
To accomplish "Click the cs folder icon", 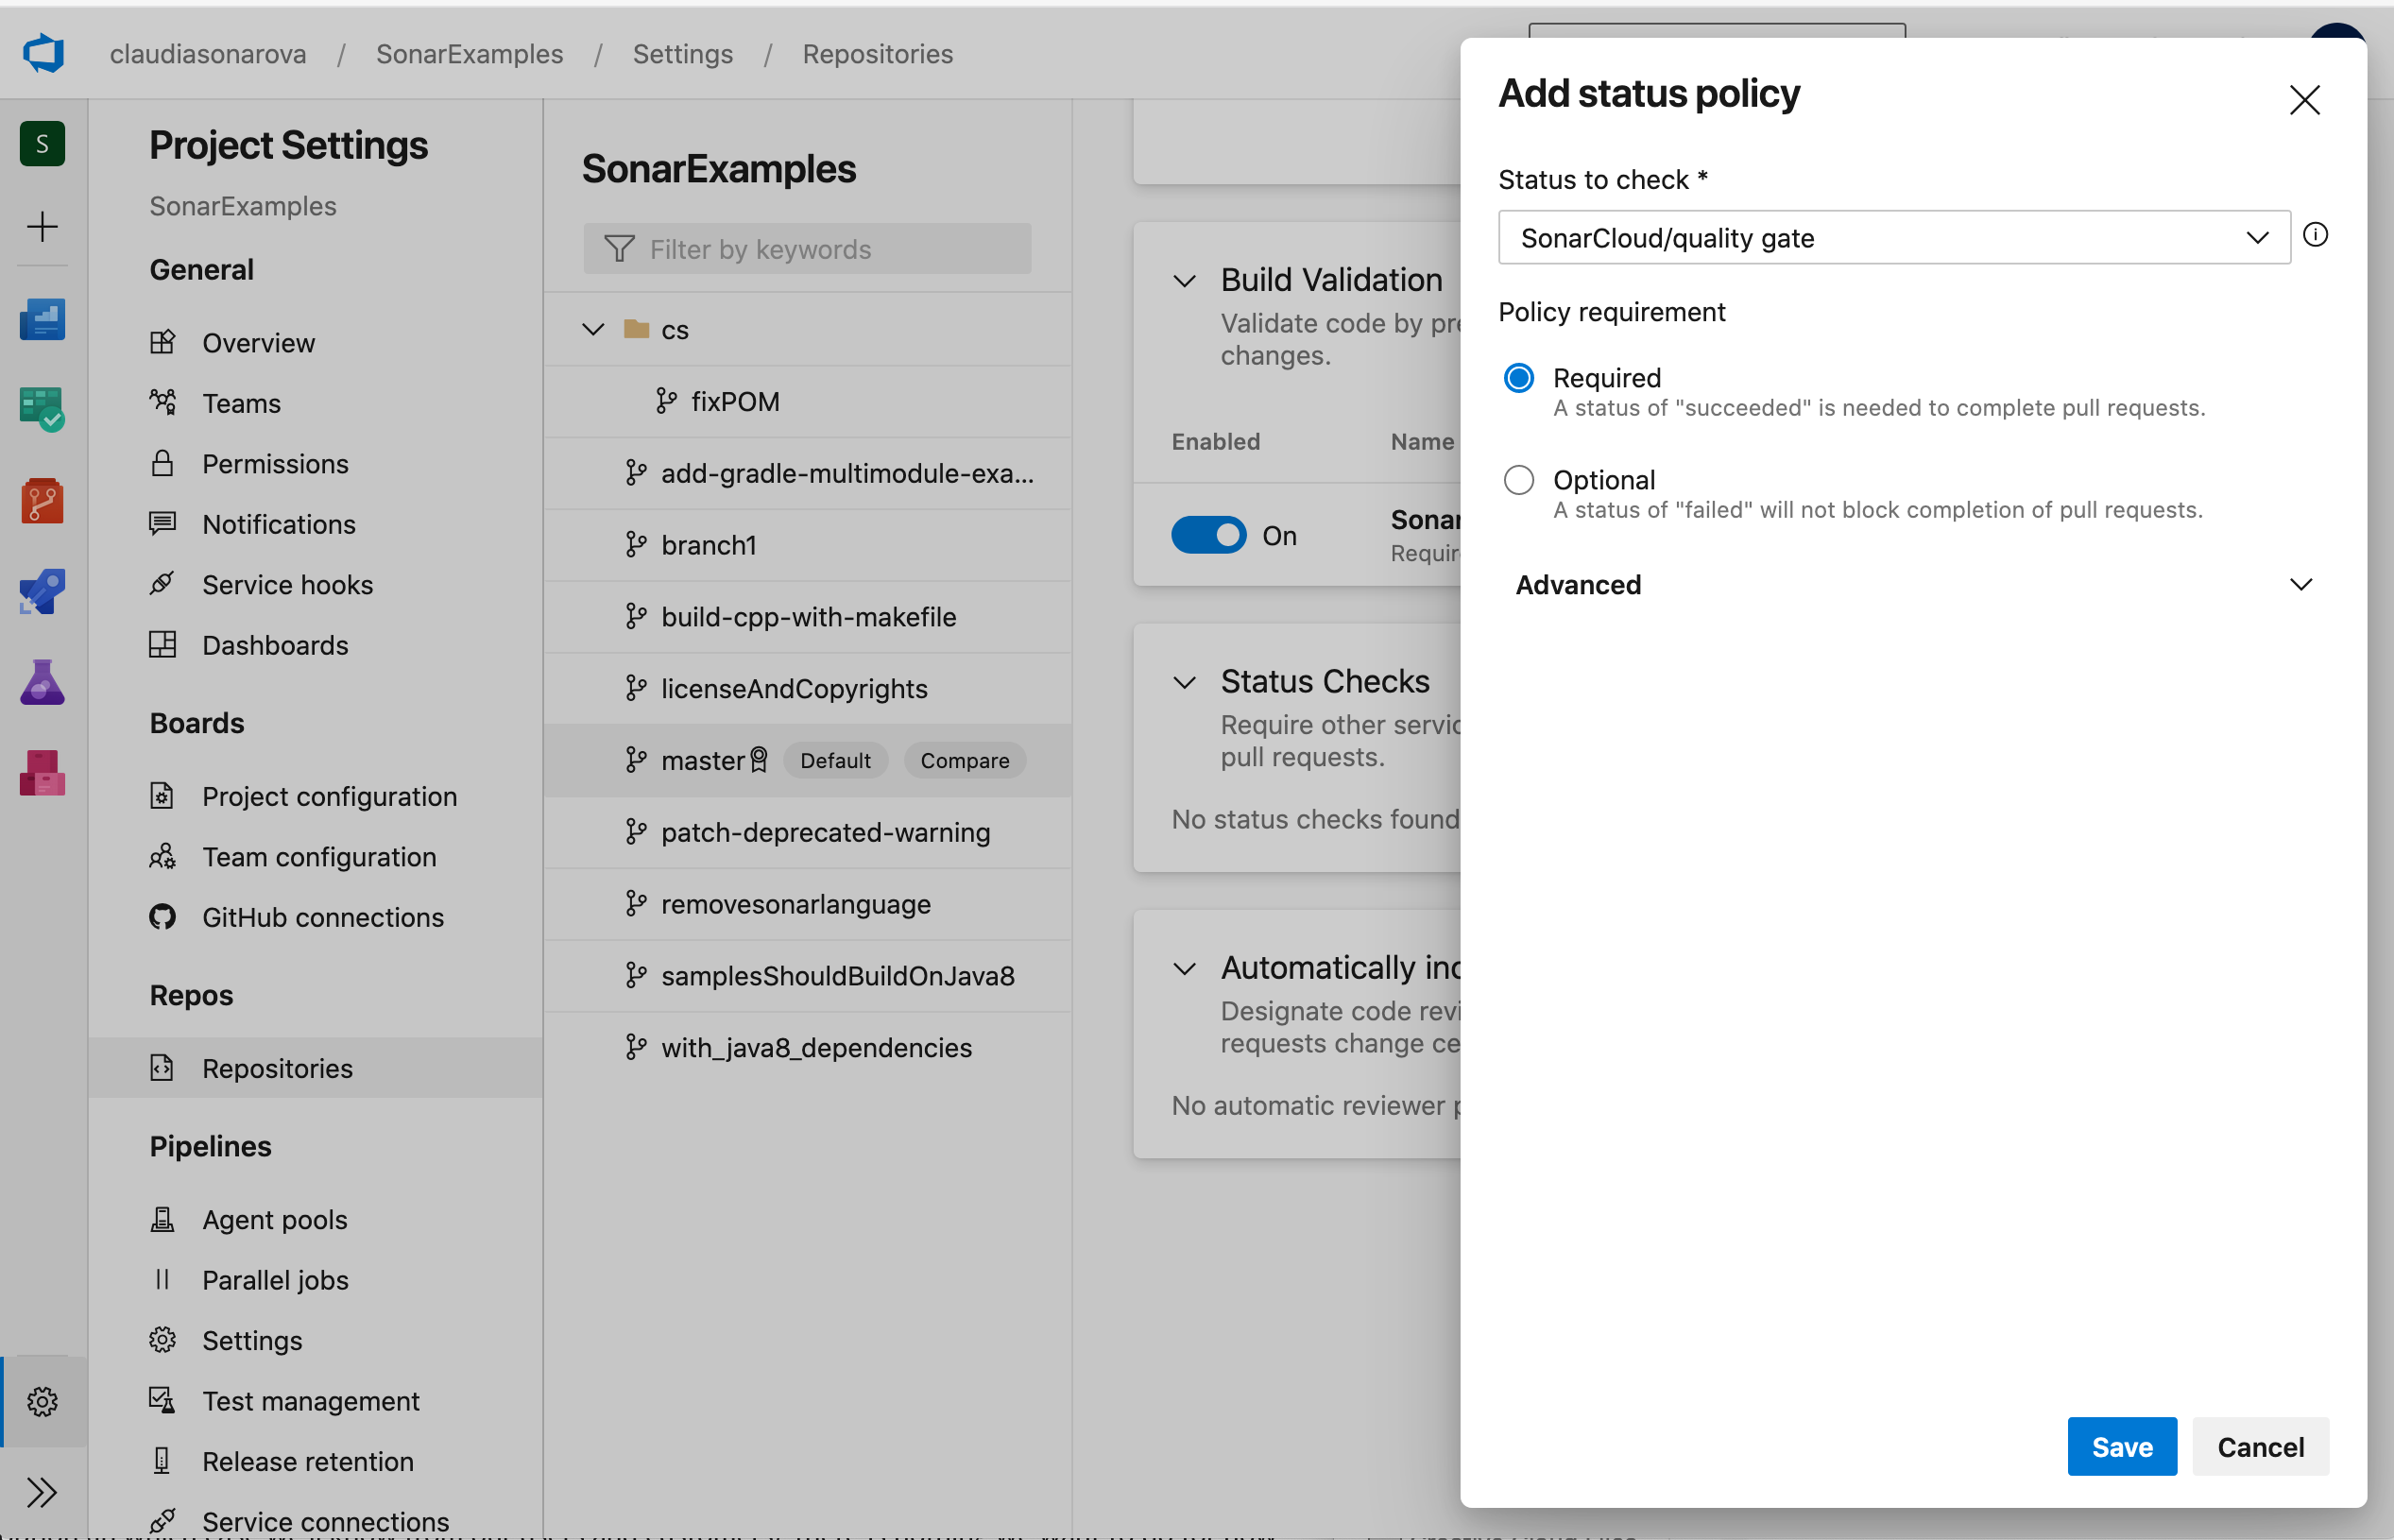I will pos(636,328).
